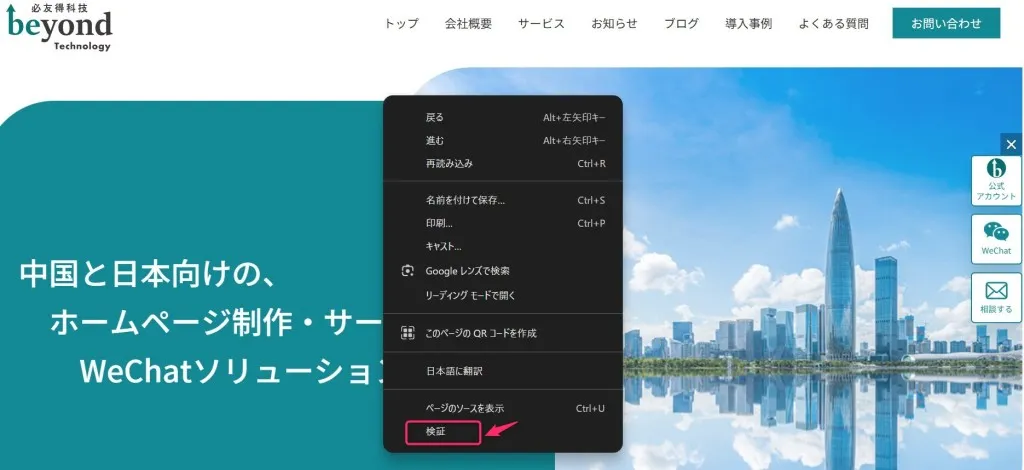The image size is (1024, 470).
Task: Select 印刷 in the context menu
Action: coord(439,223)
